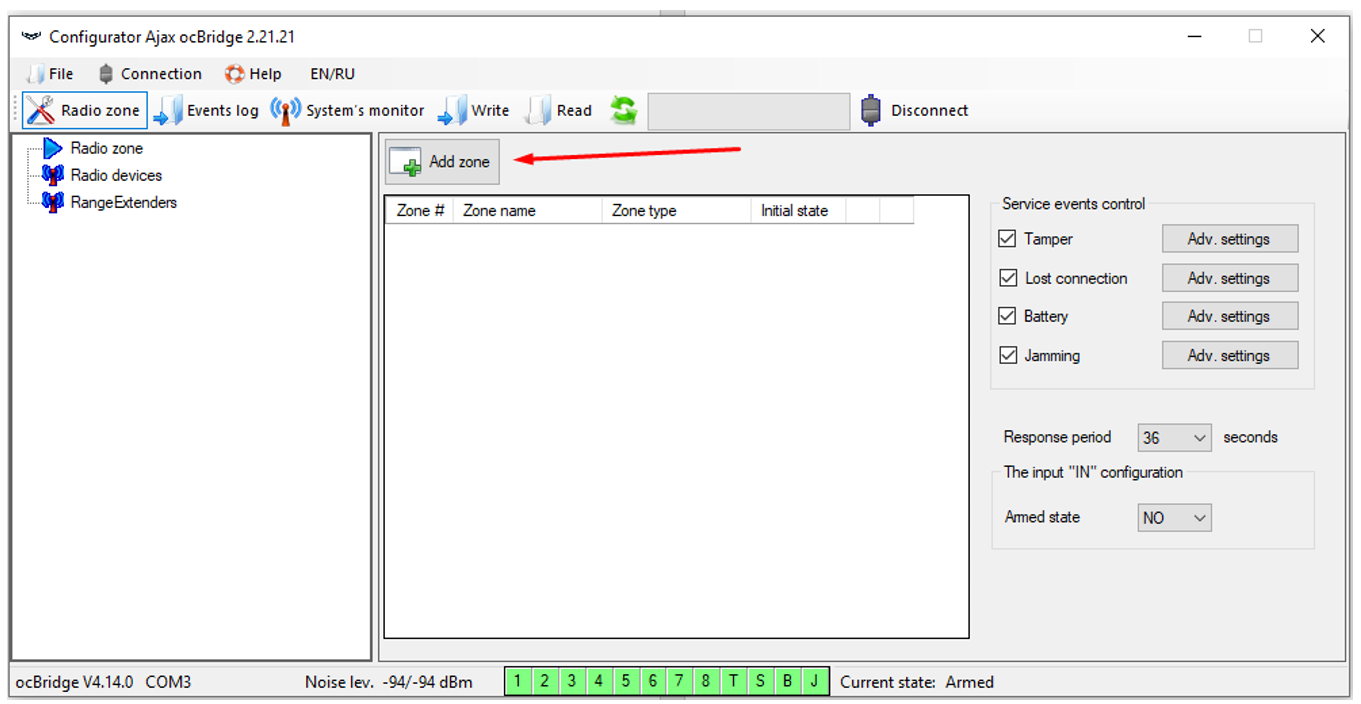Click the Disconnect button
The width and height of the screenshot is (1361, 704).
(x=915, y=110)
